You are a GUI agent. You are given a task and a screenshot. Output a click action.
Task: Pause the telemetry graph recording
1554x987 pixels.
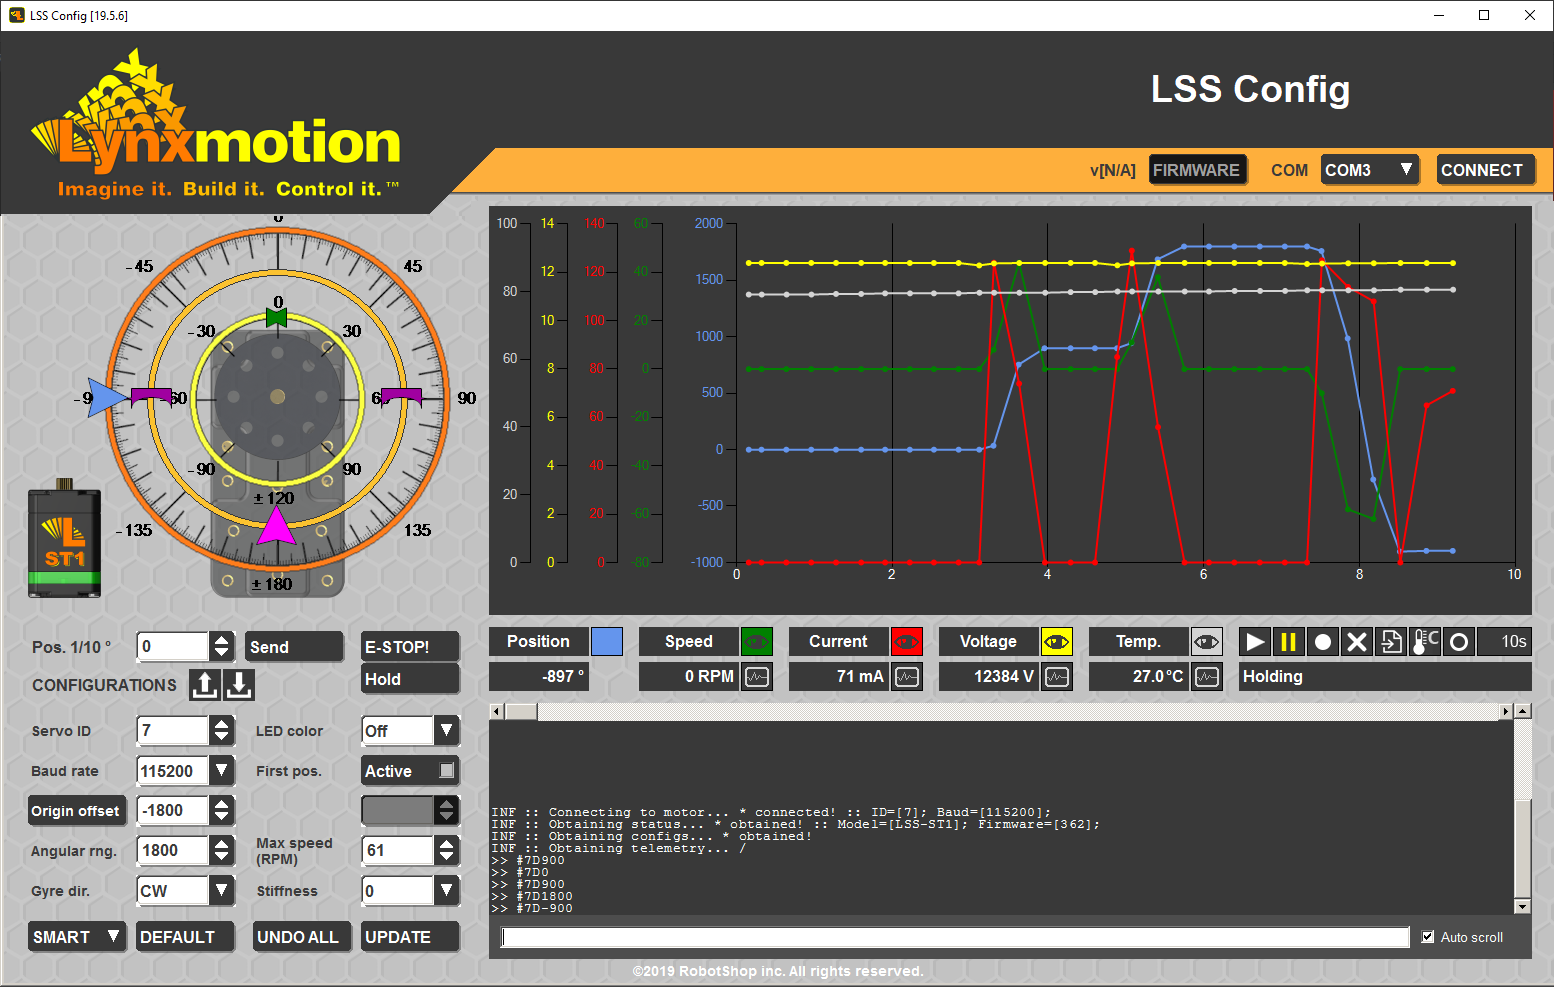coord(1289,642)
